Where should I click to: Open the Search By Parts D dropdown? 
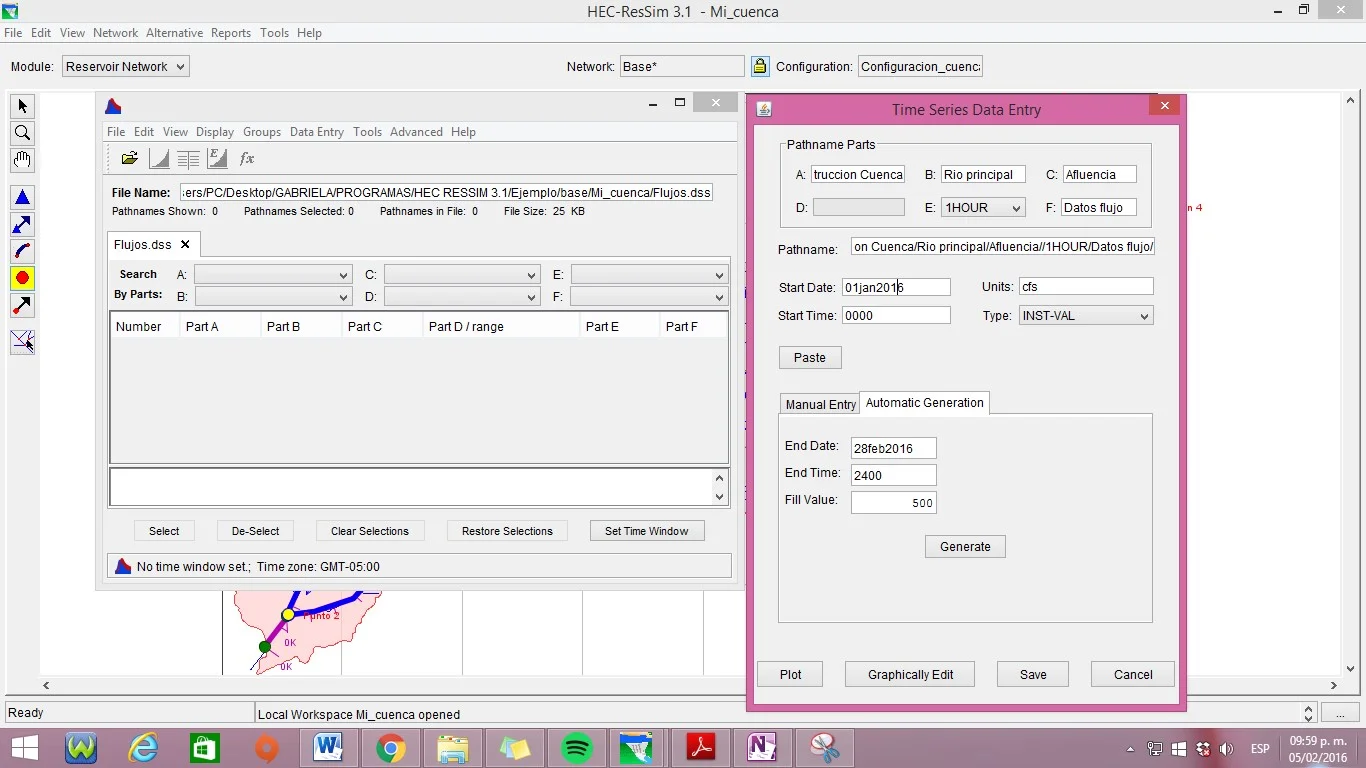tap(462, 297)
